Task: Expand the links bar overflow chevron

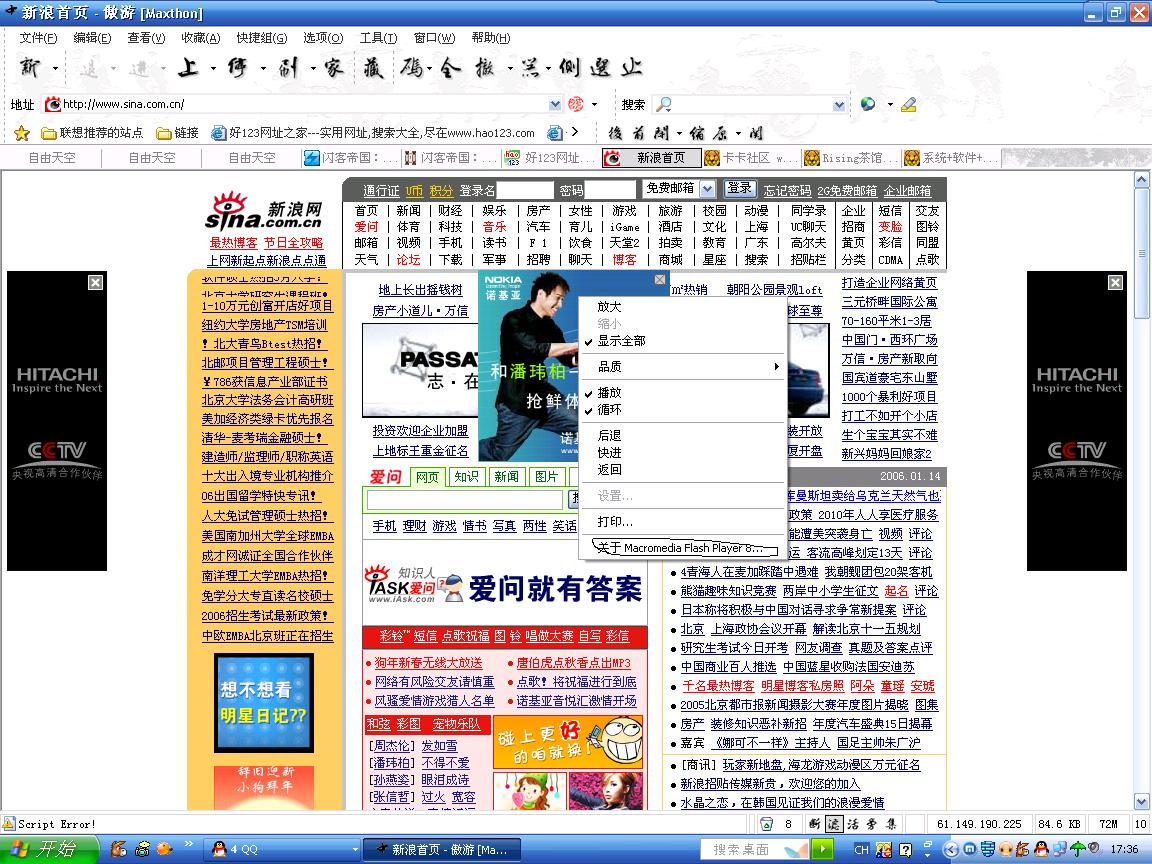Action: tap(575, 132)
